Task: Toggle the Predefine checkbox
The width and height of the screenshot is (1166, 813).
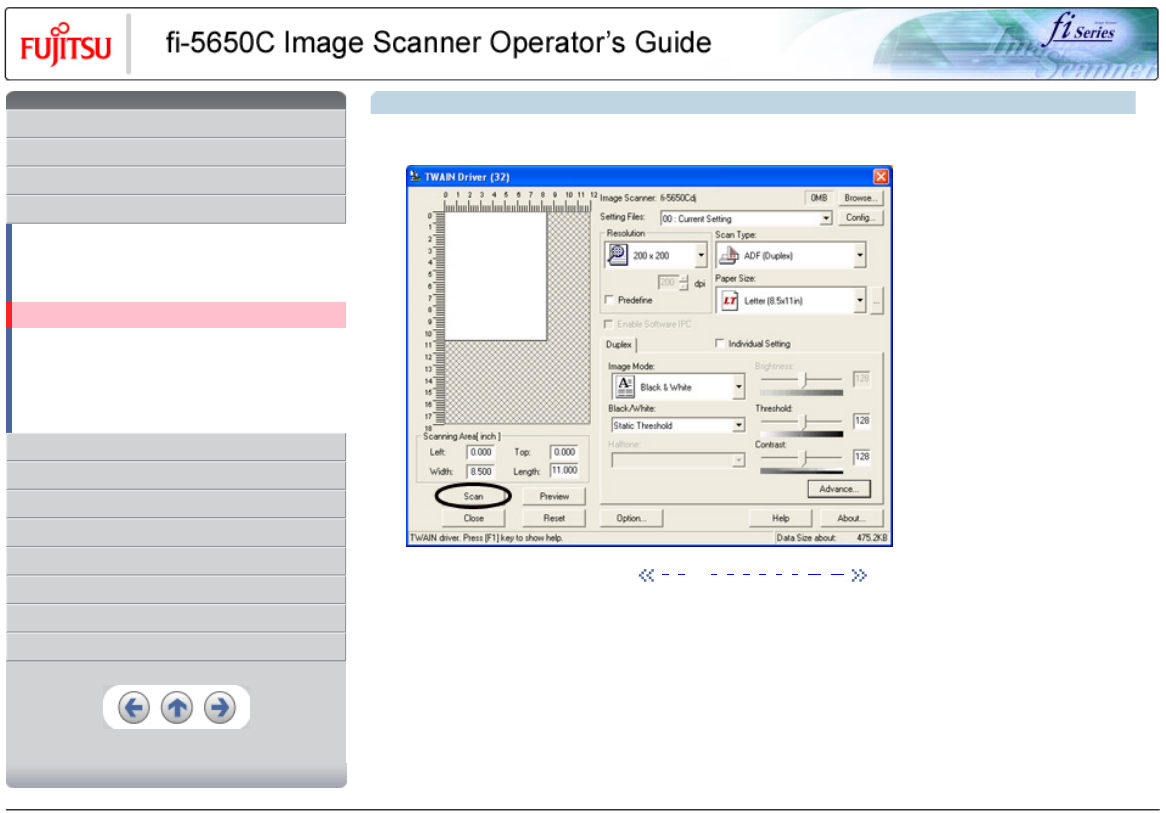Action: [x=610, y=300]
